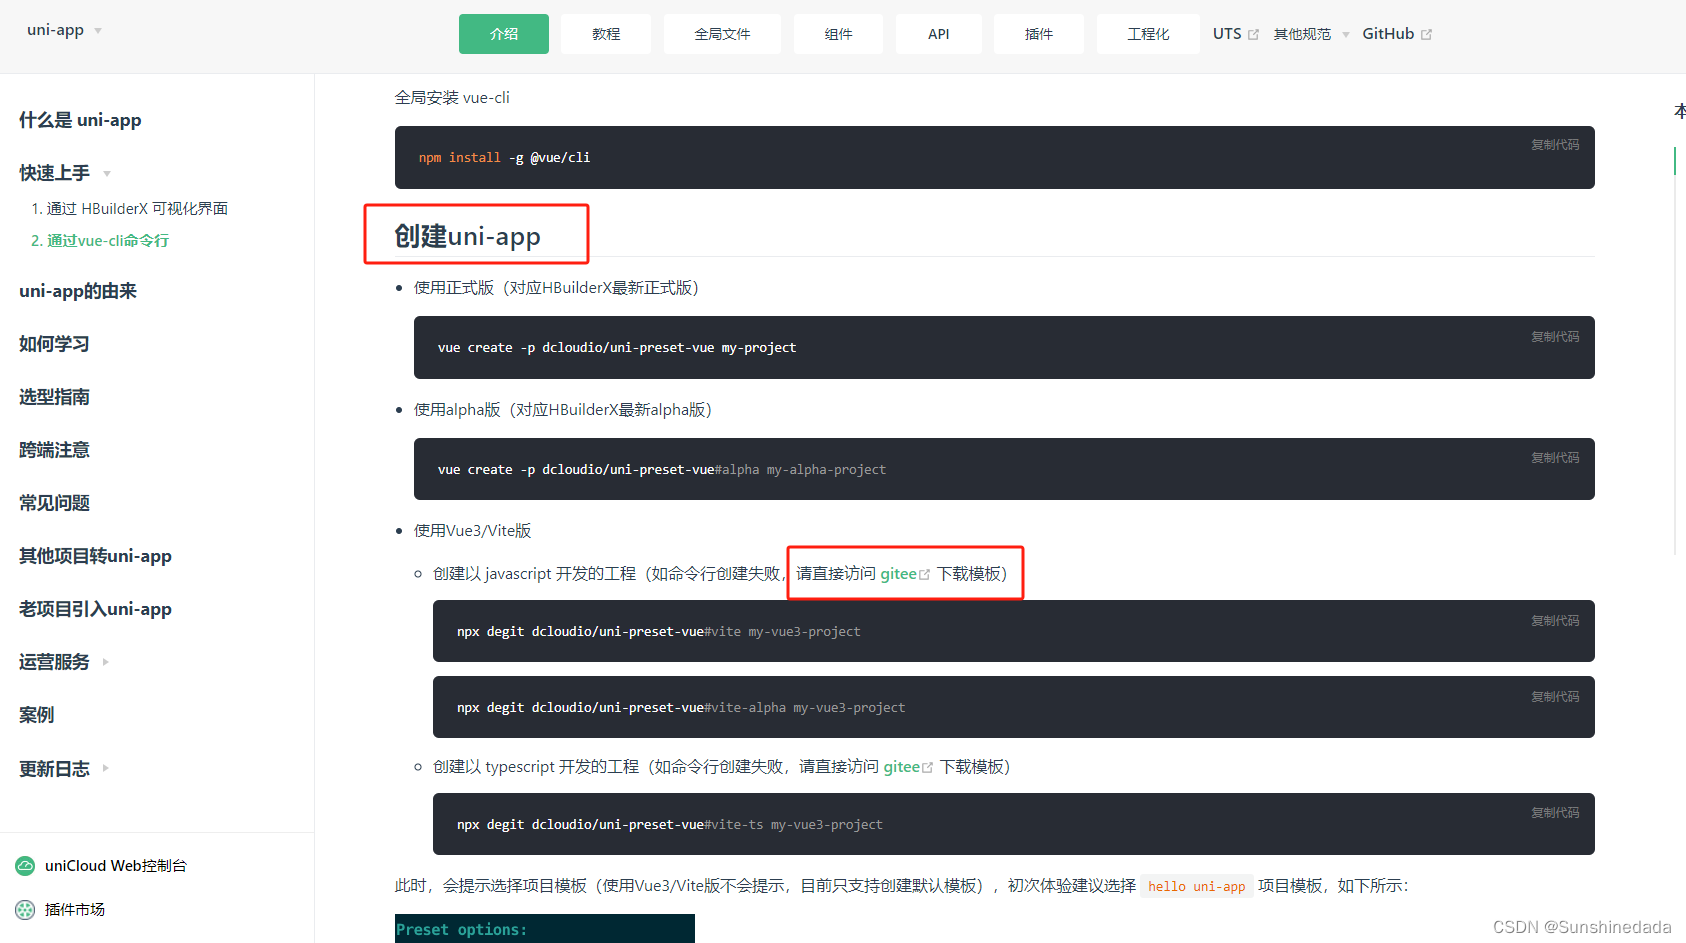Copy the vue create my-project command
The height and width of the screenshot is (943, 1686).
coord(1555,337)
